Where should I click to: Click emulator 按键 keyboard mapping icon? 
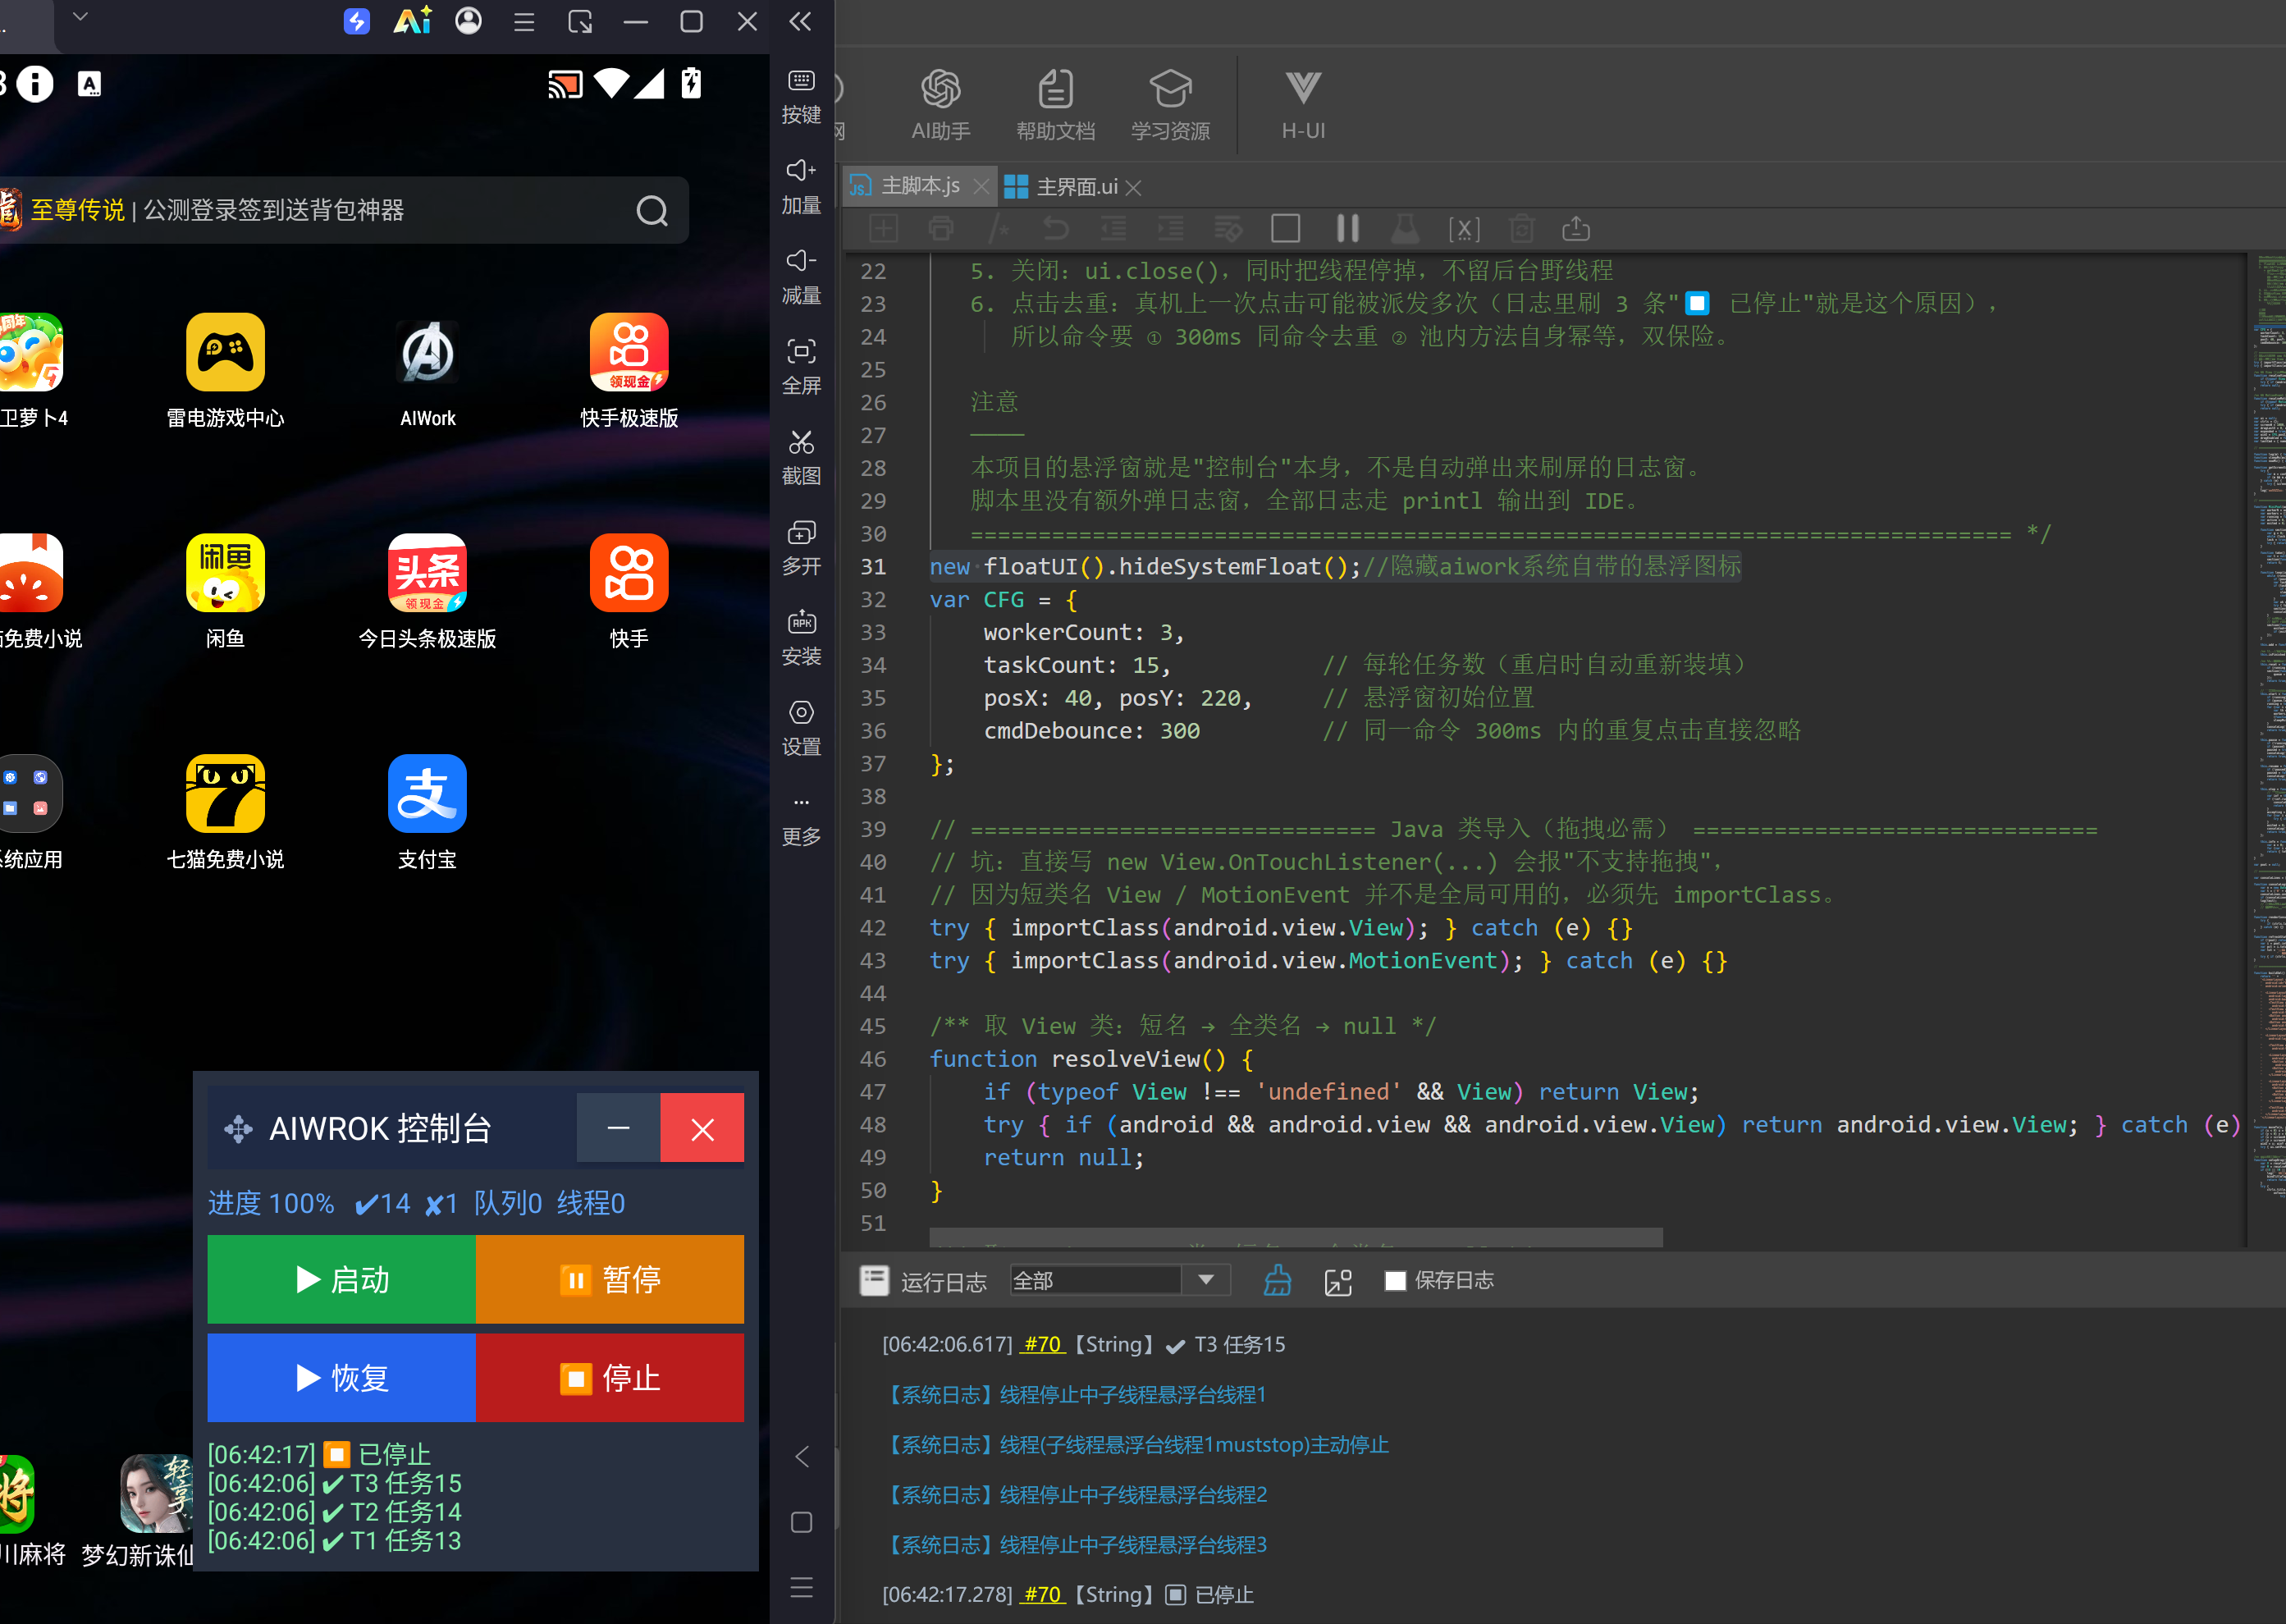pos(801,97)
